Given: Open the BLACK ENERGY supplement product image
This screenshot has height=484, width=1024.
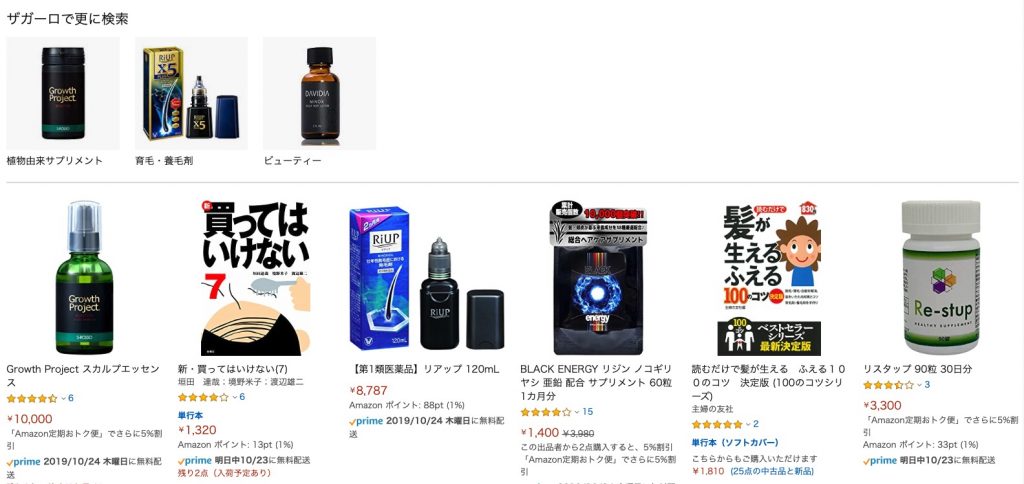Looking at the screenshot, I should point(598,278).
